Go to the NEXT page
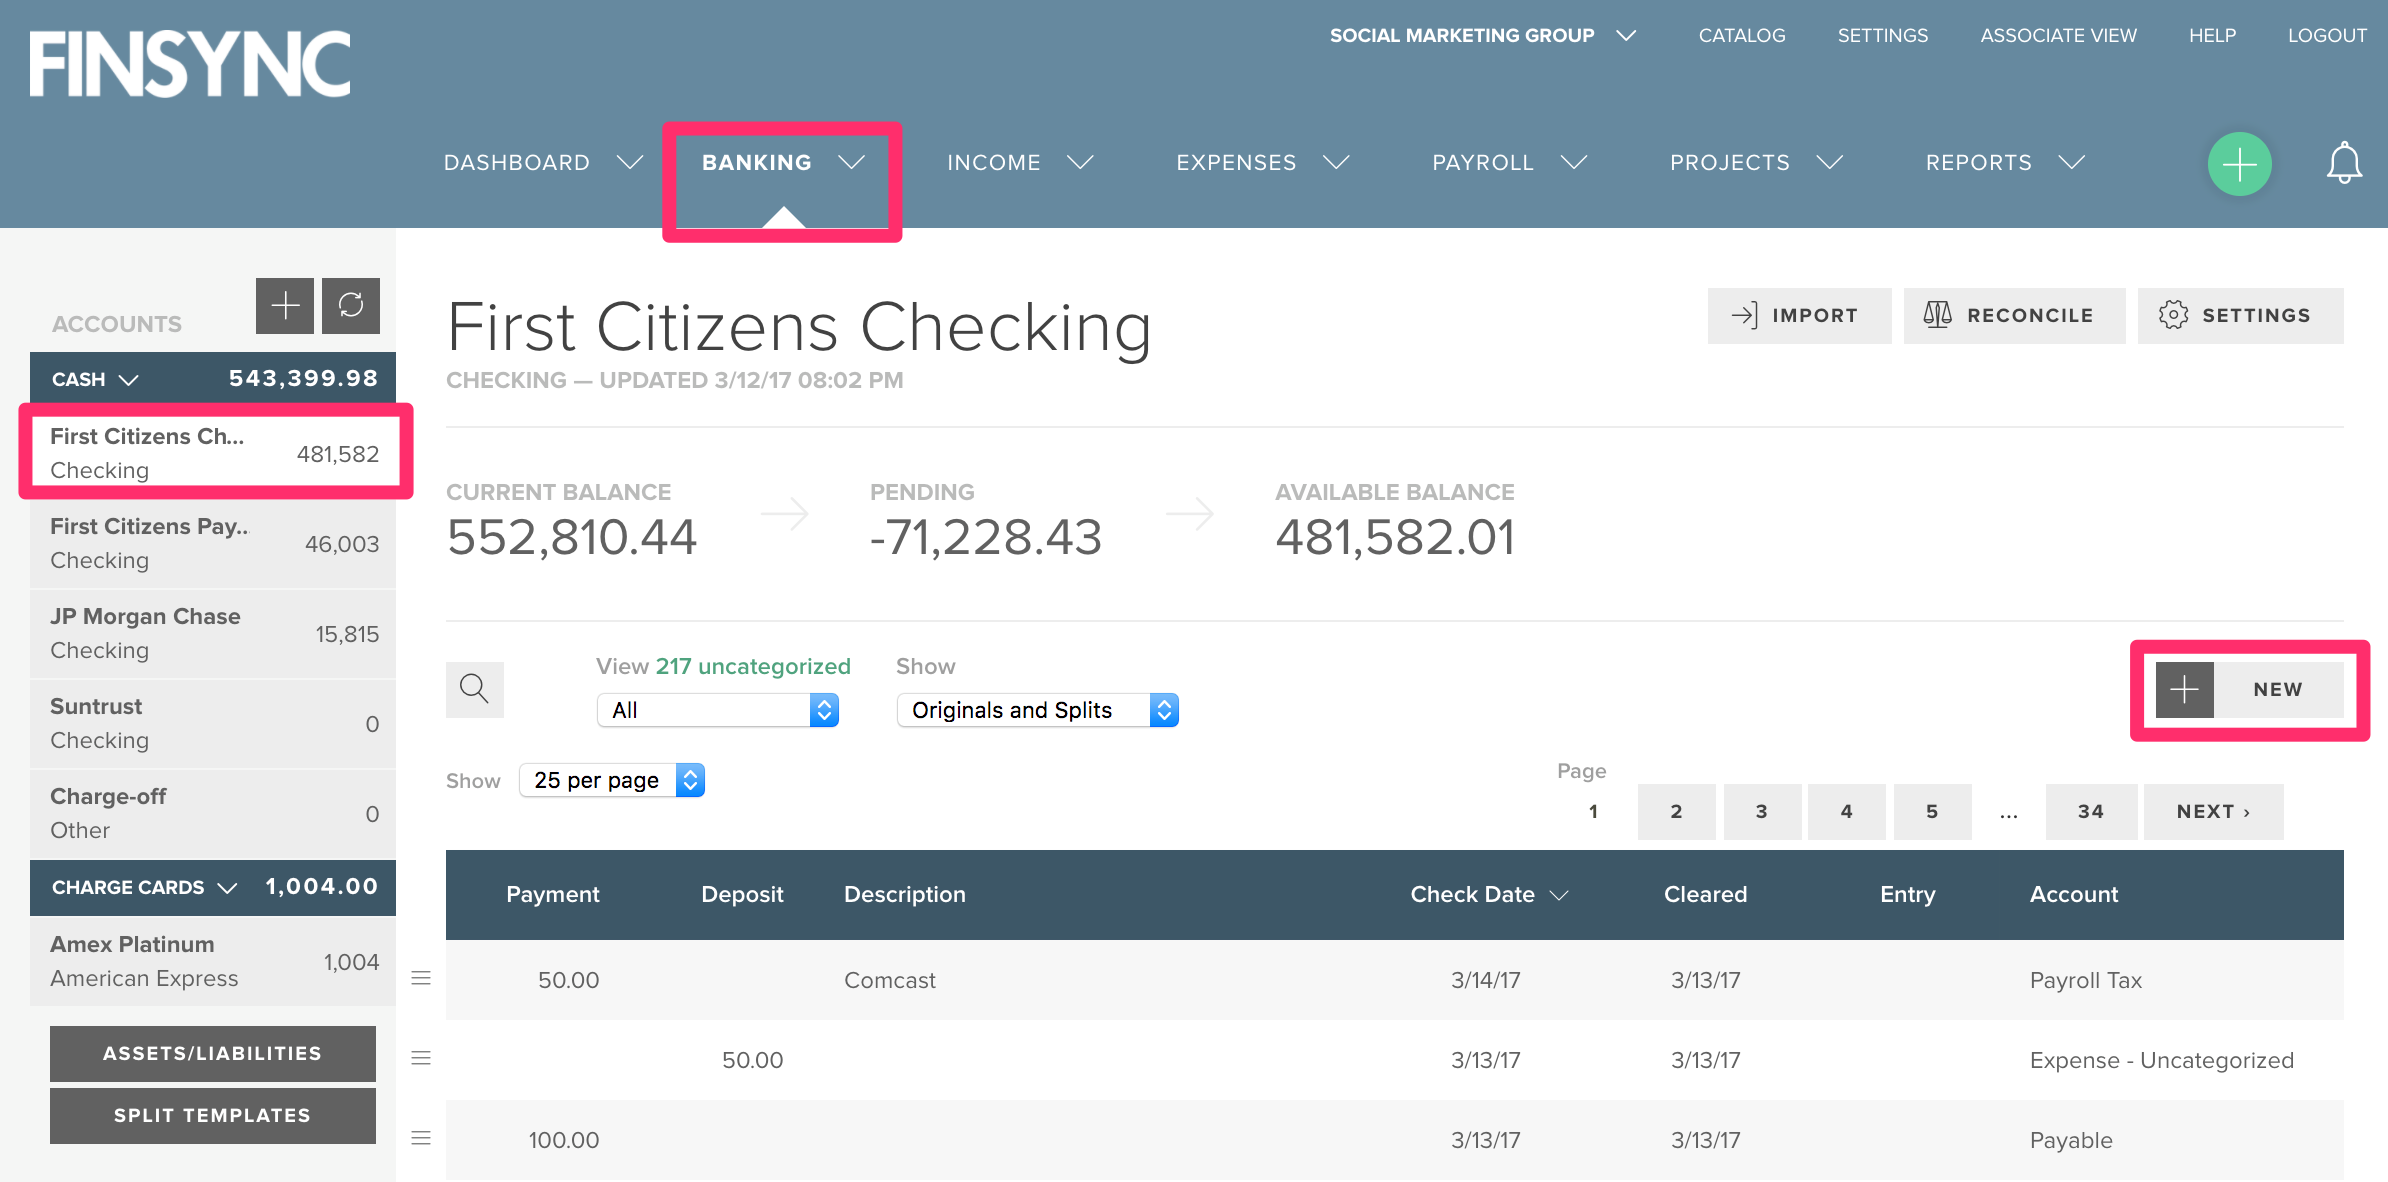Image resolution: width=2388 pixels, height=1182 pixels. click(x=2213, y=811)
